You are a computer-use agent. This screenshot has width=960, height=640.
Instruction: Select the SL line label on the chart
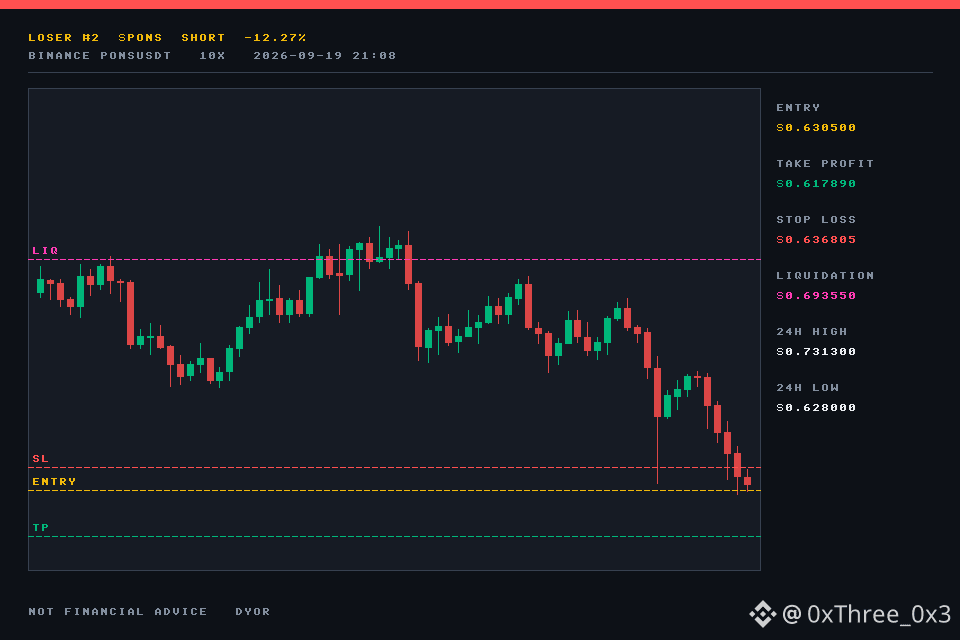coord(40,459)
